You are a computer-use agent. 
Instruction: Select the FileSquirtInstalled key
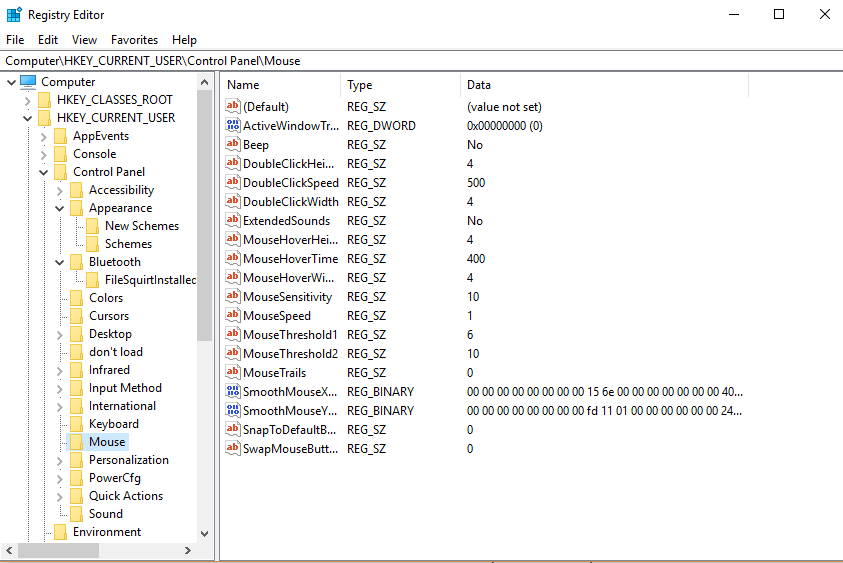[x=150, y=280]
